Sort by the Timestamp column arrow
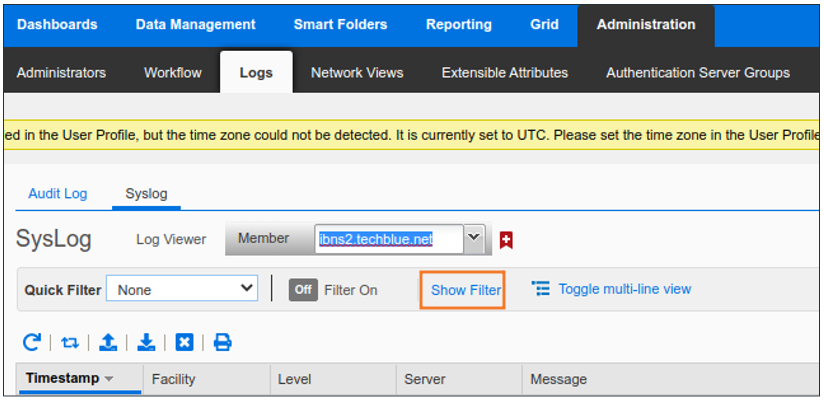The image size is (824, 401). tap(109, 379)
